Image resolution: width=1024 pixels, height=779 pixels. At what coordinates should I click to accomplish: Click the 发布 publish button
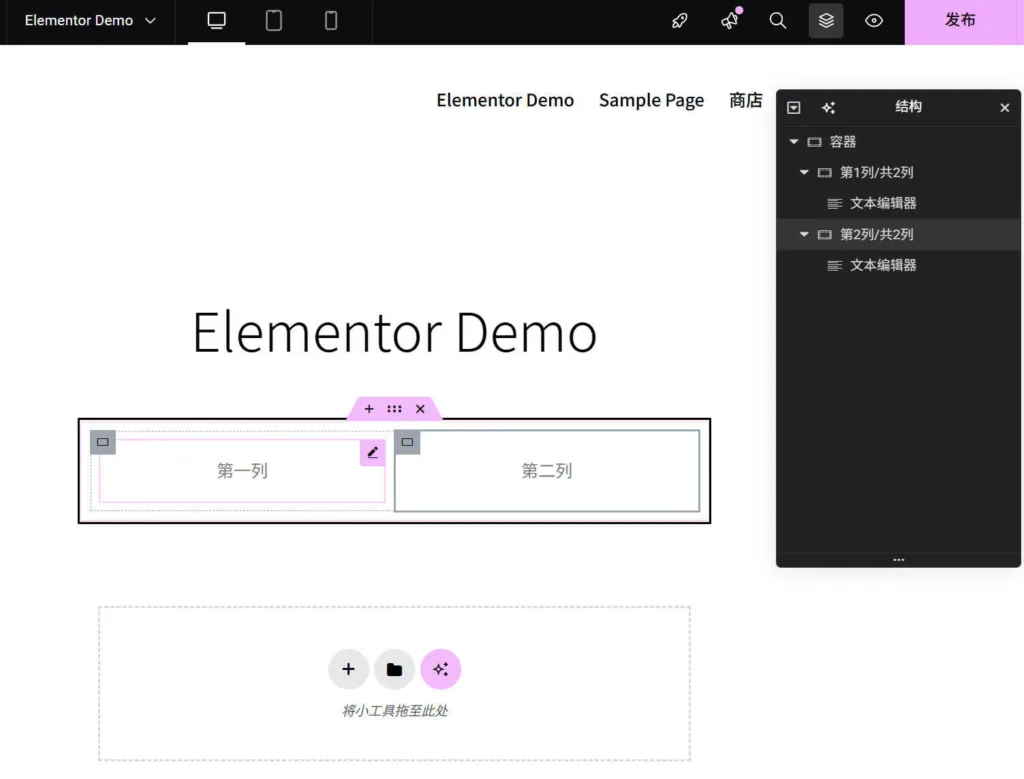pos(961,21)
